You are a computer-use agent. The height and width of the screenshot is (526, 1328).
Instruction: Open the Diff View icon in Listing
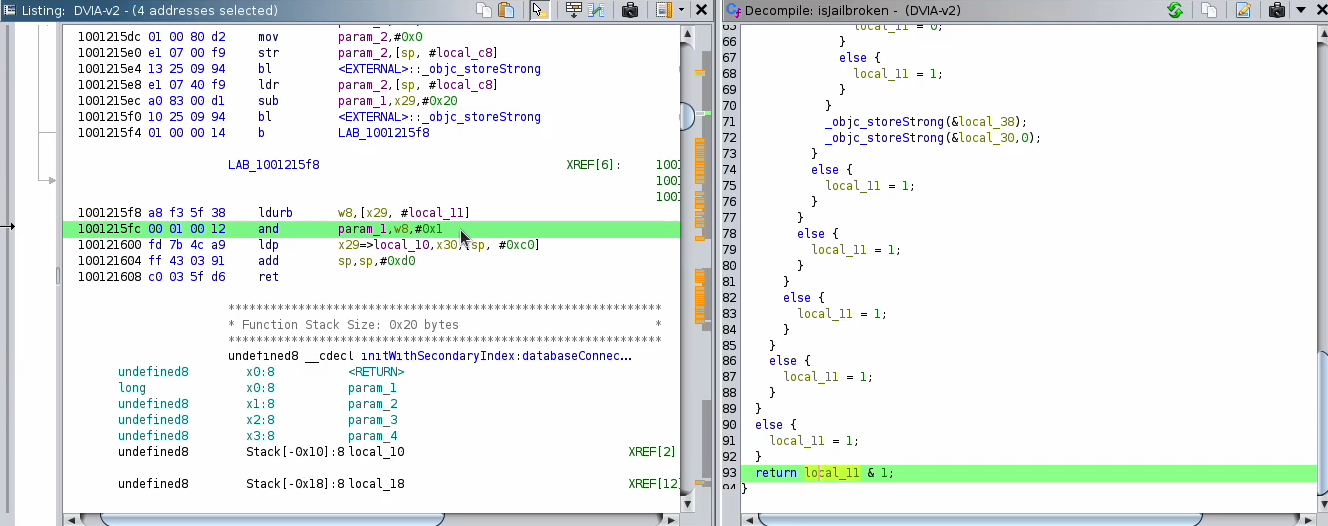[597, 10]
